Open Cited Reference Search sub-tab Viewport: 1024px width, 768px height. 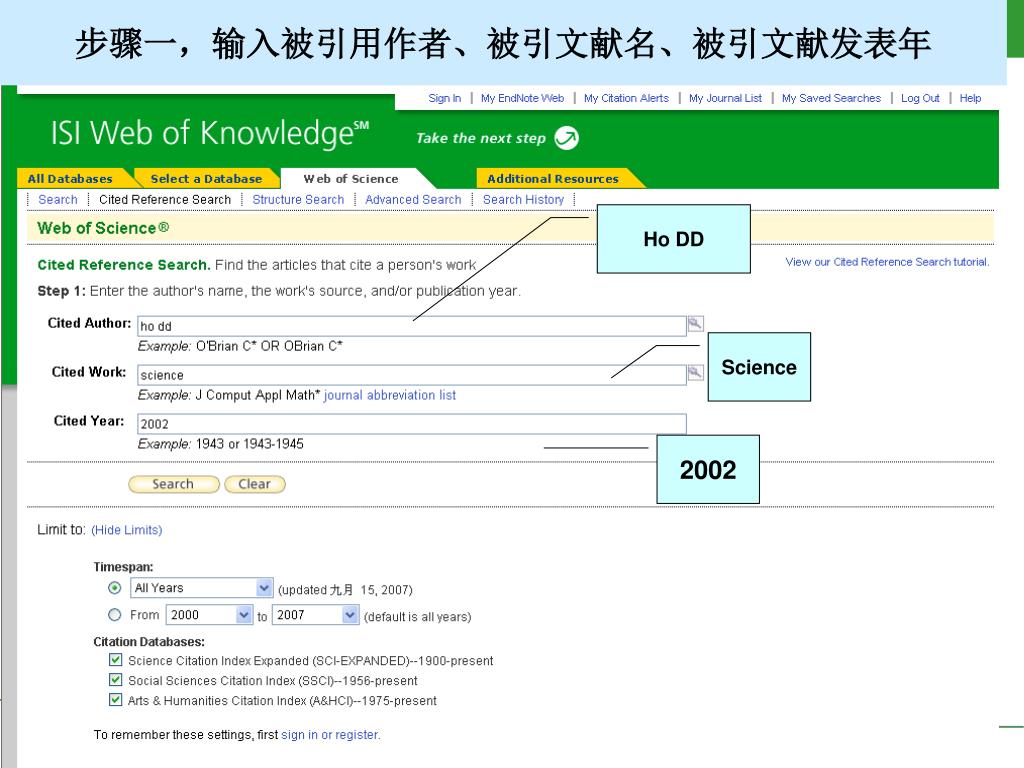165,200
